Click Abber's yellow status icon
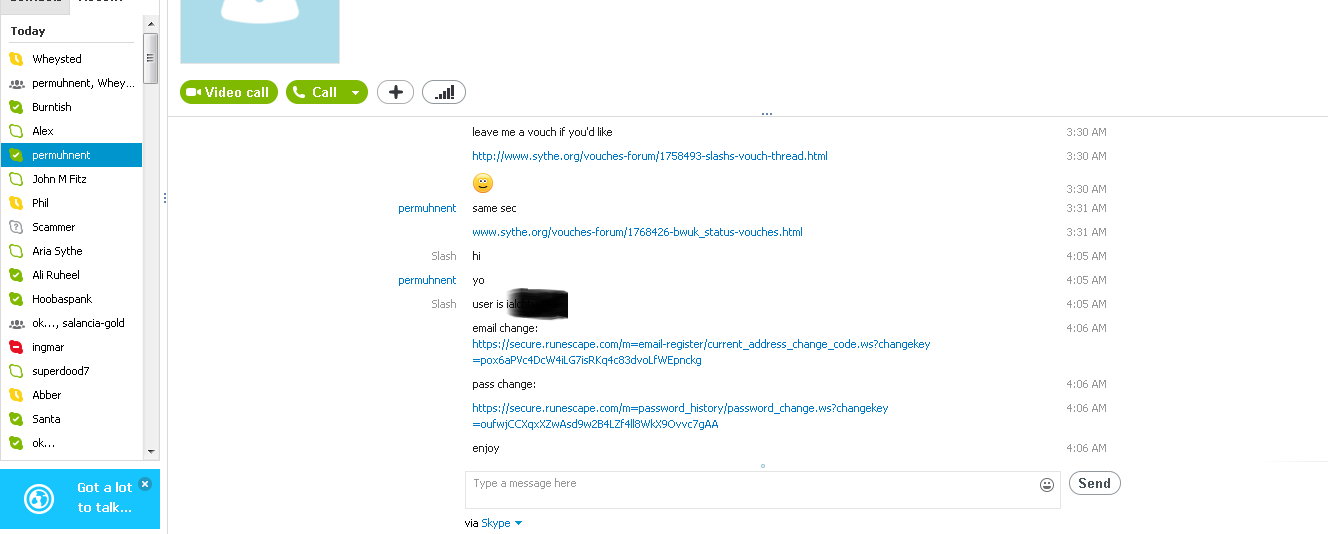 click(16, 395)
